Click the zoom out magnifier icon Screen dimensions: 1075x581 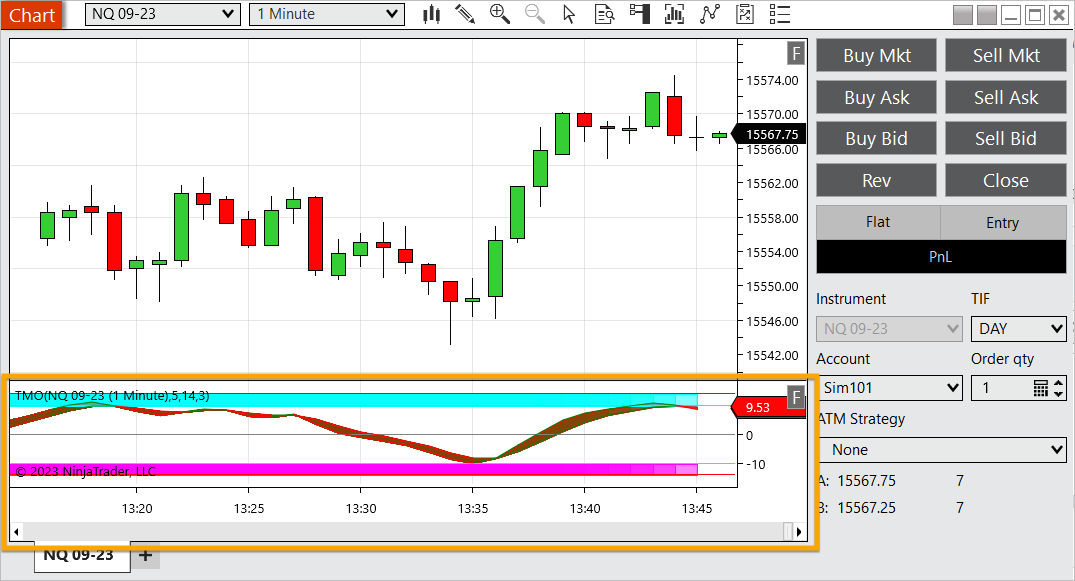click(x=535, y=14)
